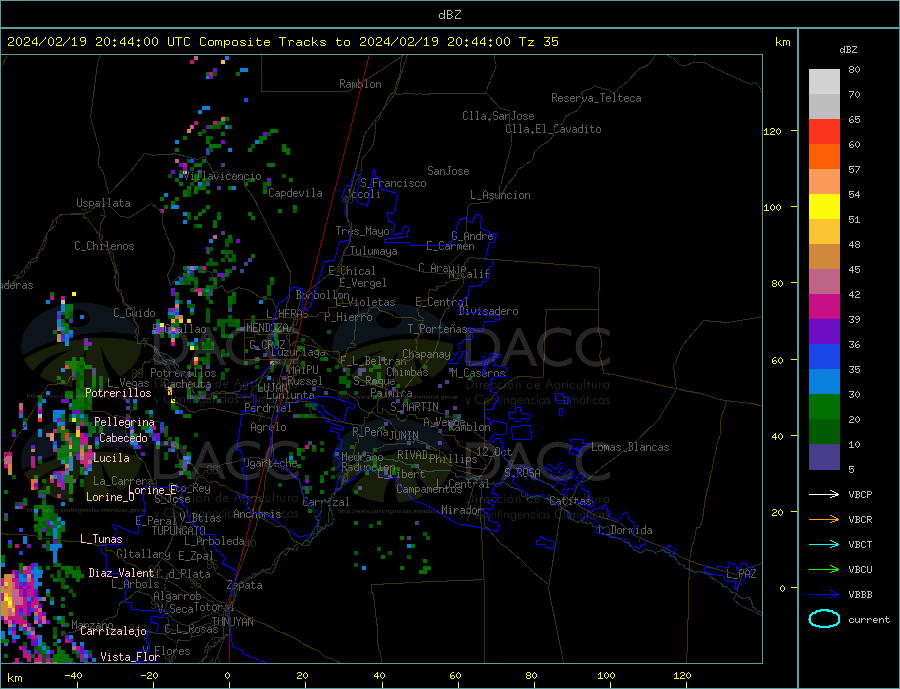Click the L_Asuncion label
This screenshot has height=689, width=900.
click(x=501, y=195)
